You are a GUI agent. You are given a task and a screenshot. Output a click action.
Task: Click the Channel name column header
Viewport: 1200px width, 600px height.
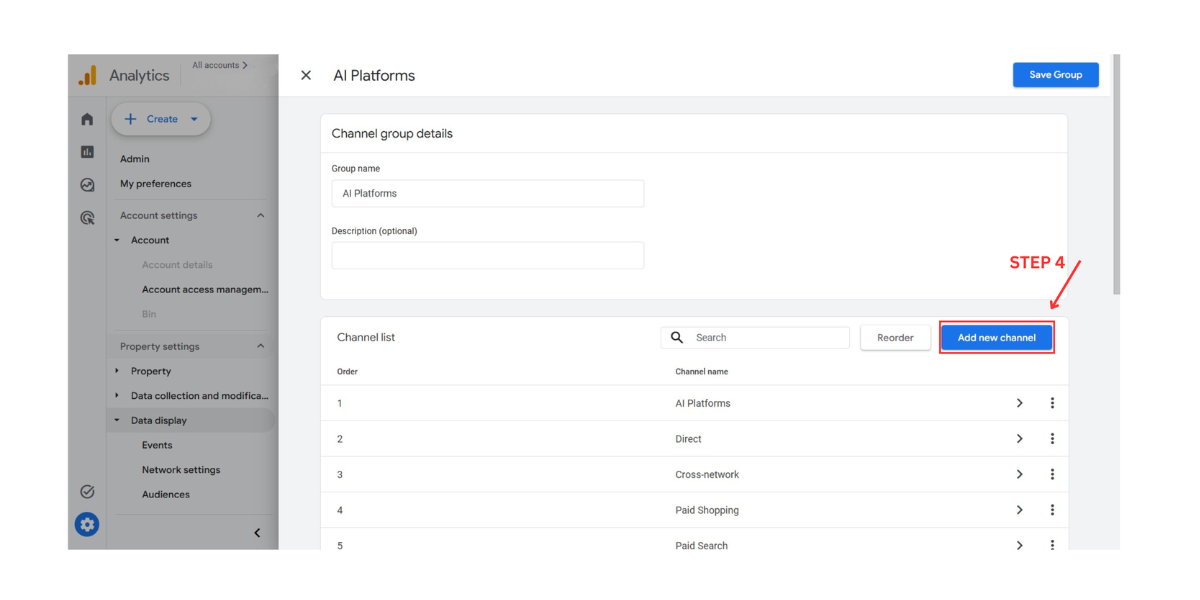[x=701, y=371]
